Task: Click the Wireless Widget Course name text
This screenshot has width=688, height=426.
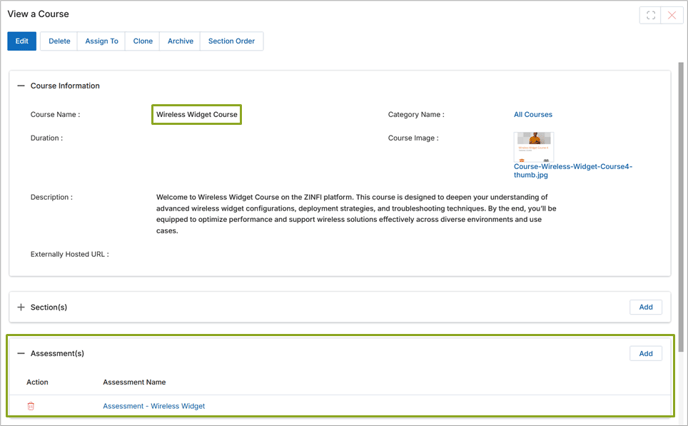Action: pyautogui.click(x=197, y=115)
